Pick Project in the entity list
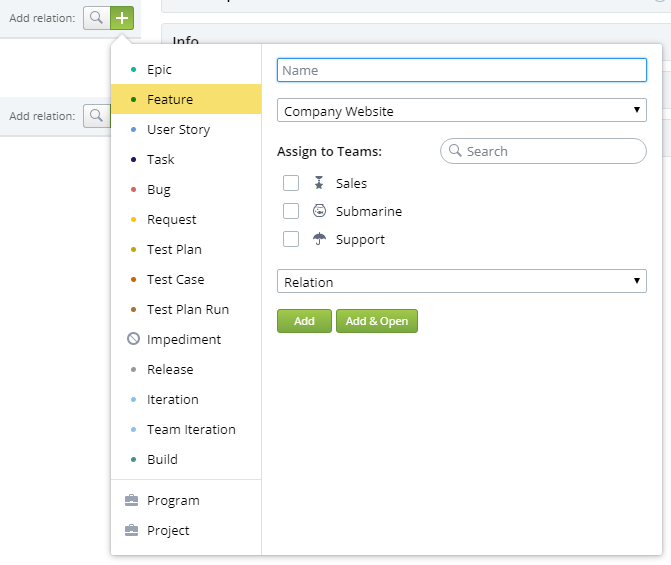The height and width of the screenshot is (565, 671). 186,530
